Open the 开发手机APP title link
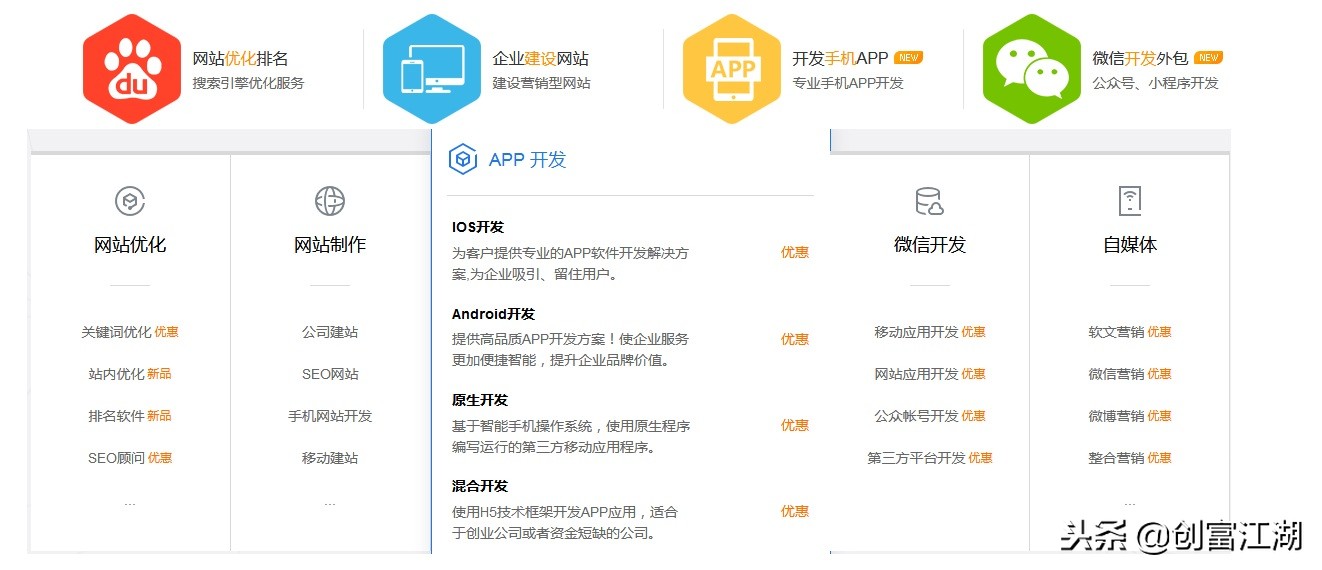This screenshot has width=1322, height=570. pos(840,58)
